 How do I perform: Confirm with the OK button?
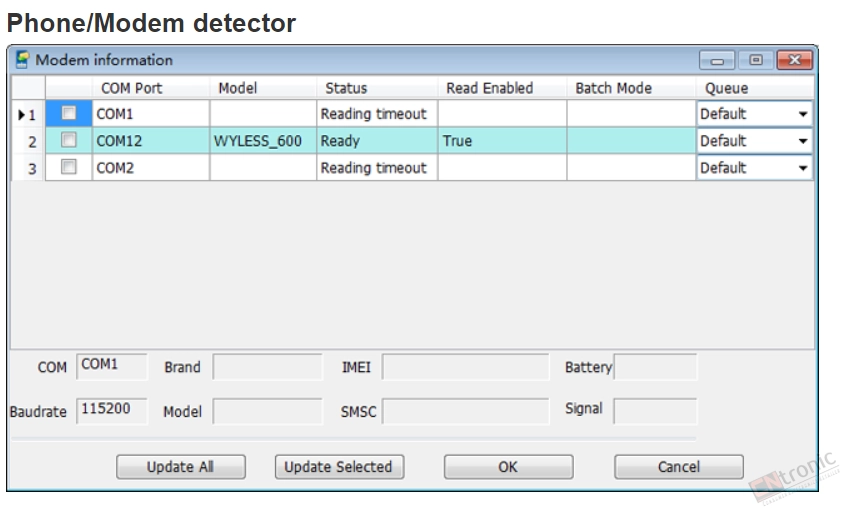pyautogui.click(x=508, y=466)
